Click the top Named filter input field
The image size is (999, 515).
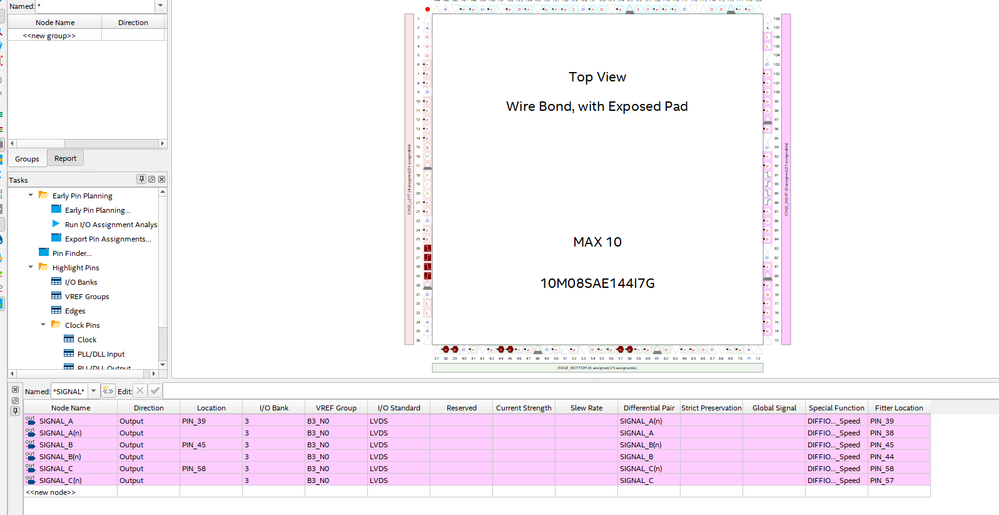tap(95, 5)
